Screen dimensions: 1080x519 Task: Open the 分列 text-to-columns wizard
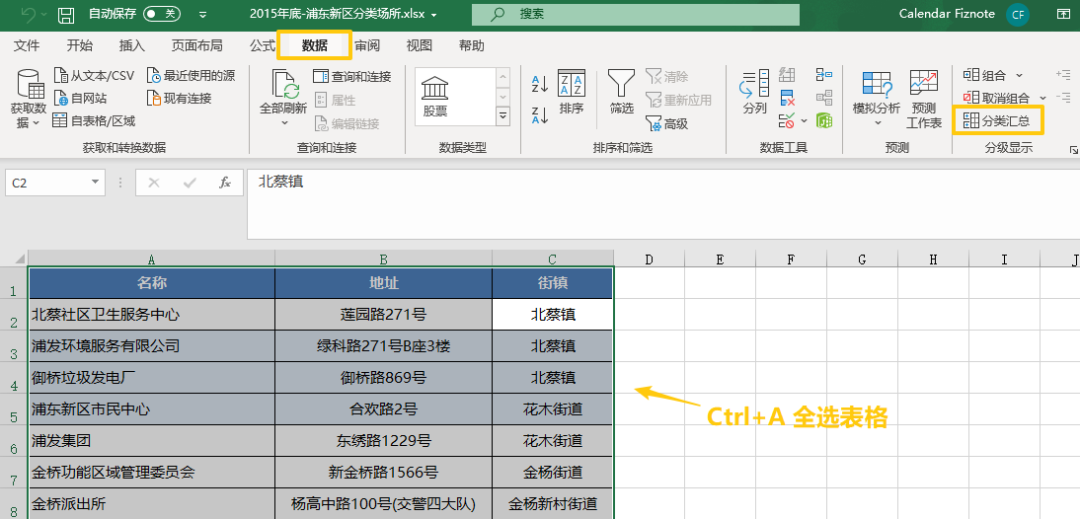tap(755, 92)
